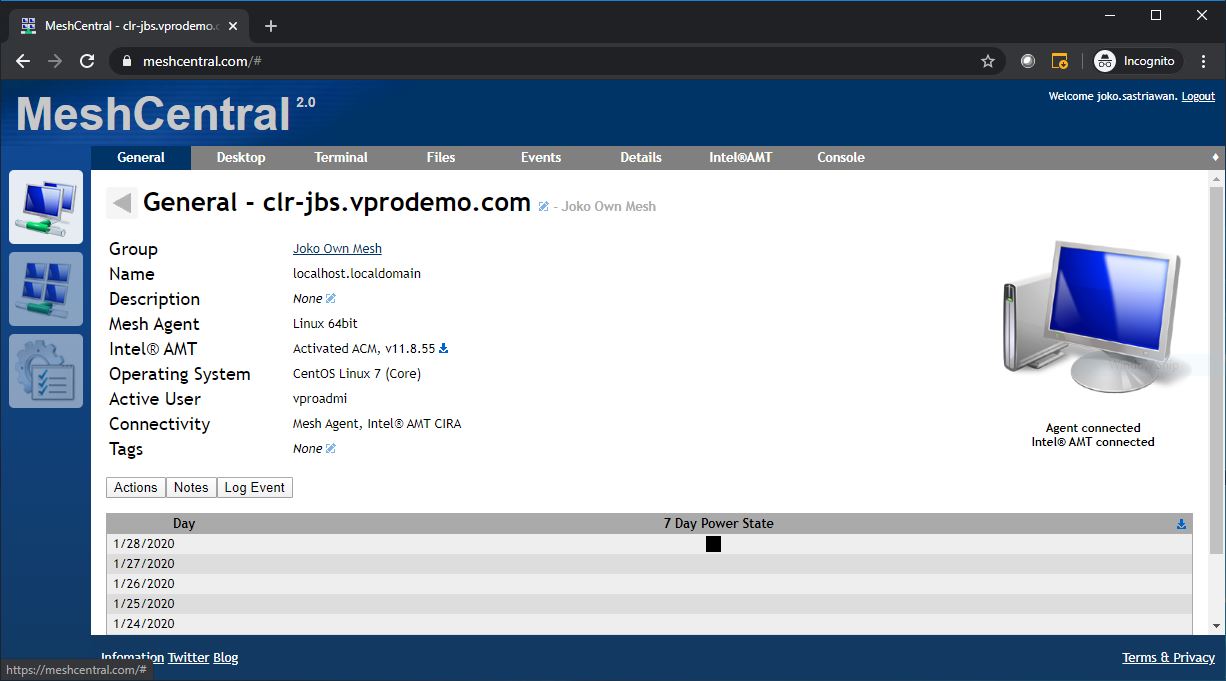The width and height of the screenshot is (1226, 681).
Task: Download Intel AMT info arrow icon
Action: pos(444,348)
